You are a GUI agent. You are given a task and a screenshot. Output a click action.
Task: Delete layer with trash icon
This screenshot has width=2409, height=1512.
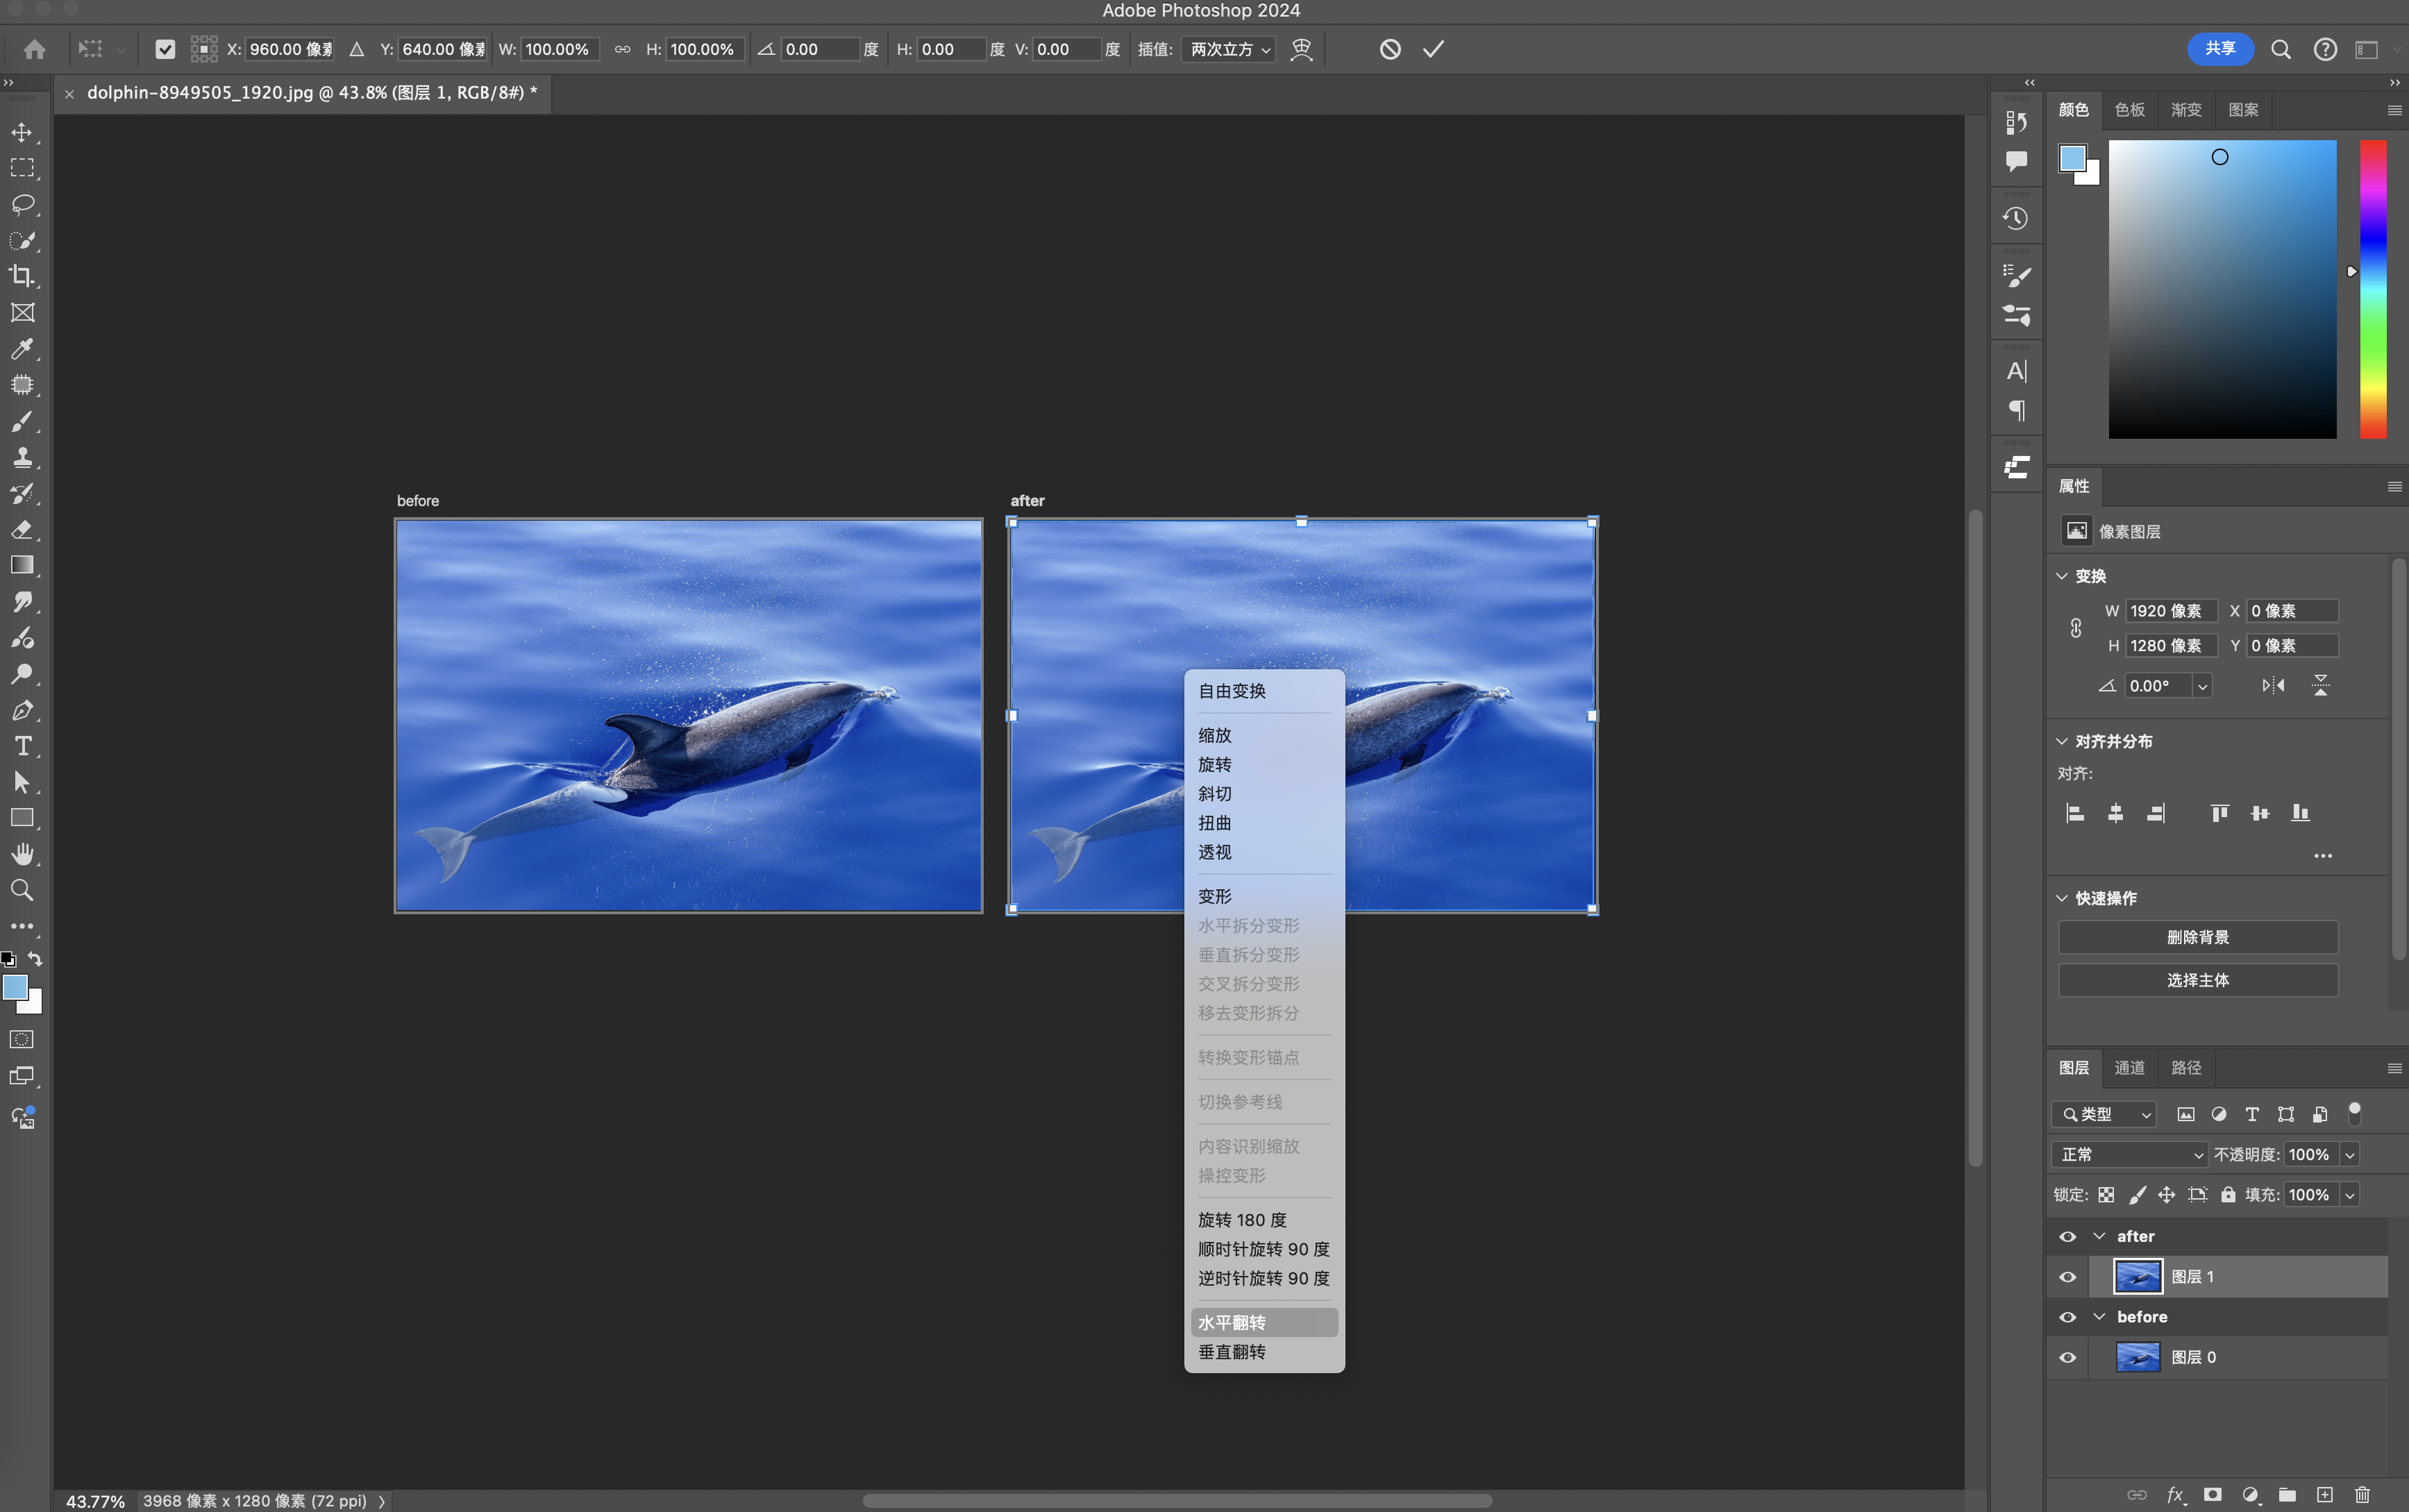(2362, 1494)
